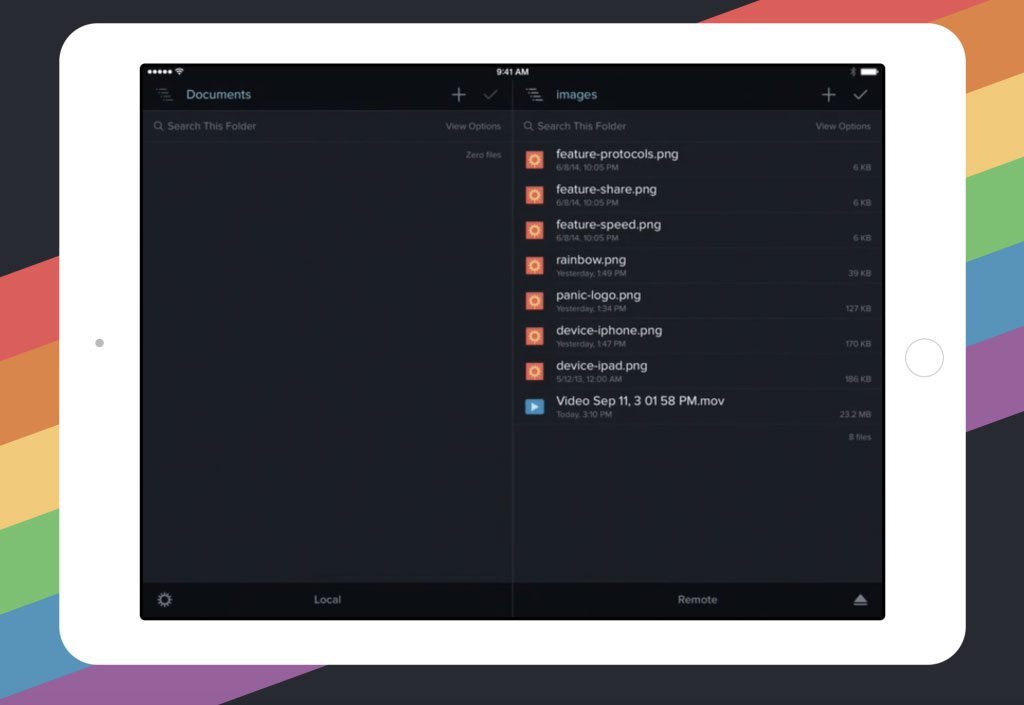The image size is (1024, 705).
Task: Search icon in images pane
Action: (528, 126)
